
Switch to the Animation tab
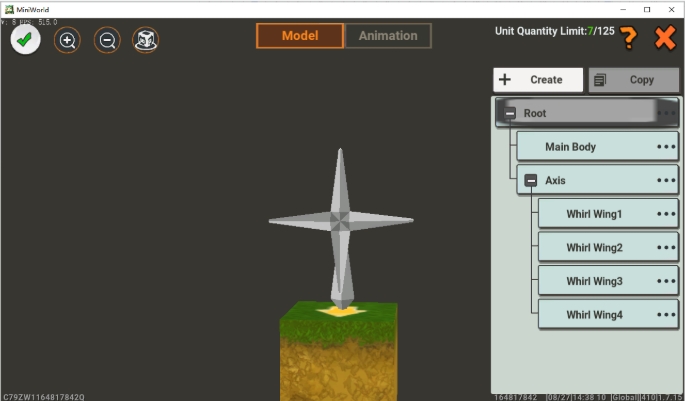[388, 36]
